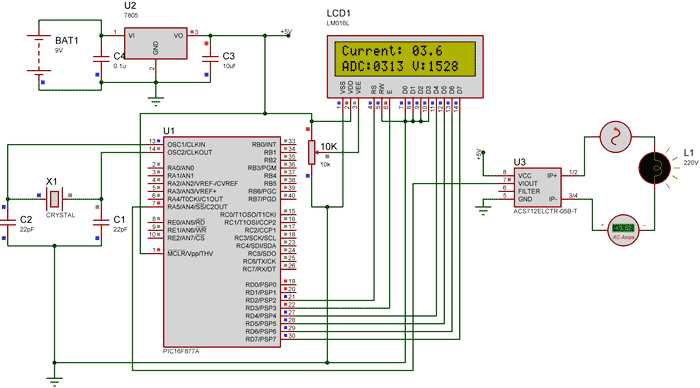Click the 'RC7/RX/DT' pin label

(x=259, y=269)
